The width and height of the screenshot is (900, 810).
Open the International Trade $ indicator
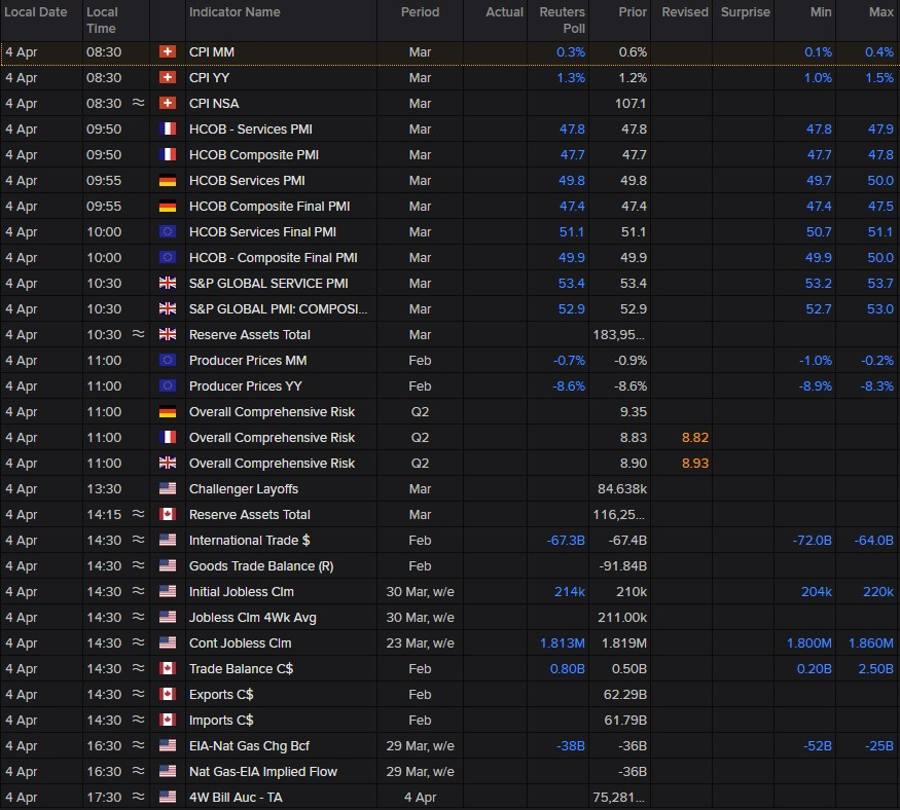[x=249, y=540]
